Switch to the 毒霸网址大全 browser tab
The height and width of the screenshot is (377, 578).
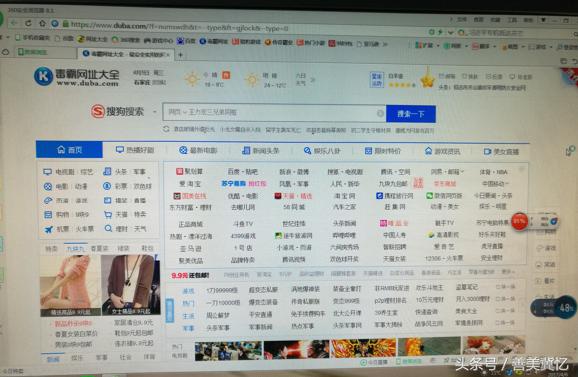125,54
